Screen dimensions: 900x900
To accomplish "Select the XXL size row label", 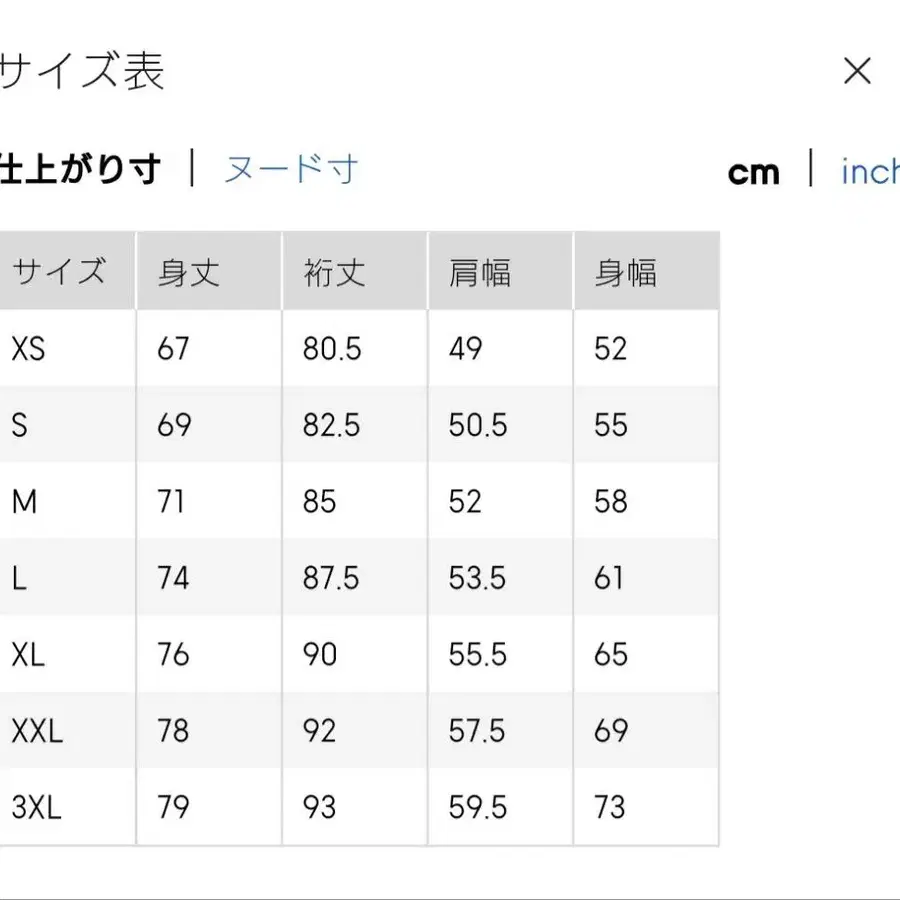I will (x=37, y=731).
